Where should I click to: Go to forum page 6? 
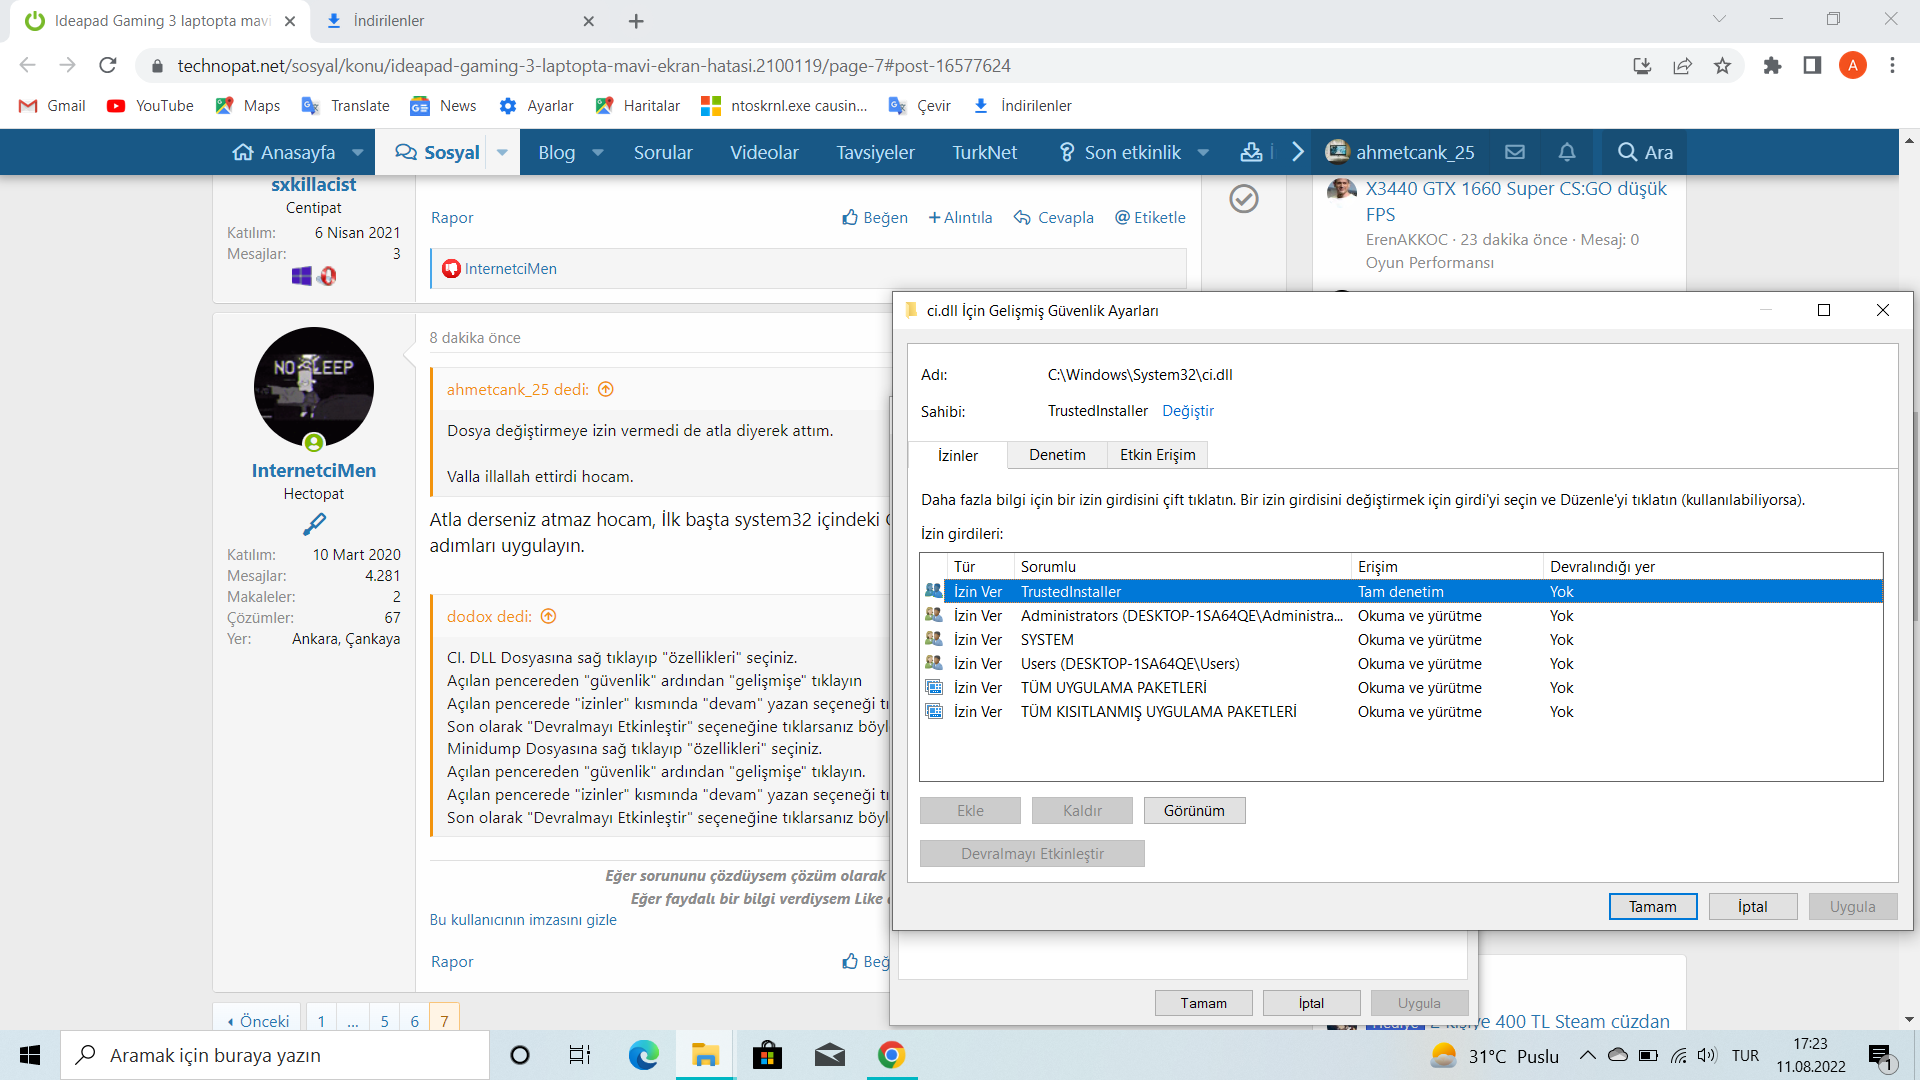[x=414, y=1021]
